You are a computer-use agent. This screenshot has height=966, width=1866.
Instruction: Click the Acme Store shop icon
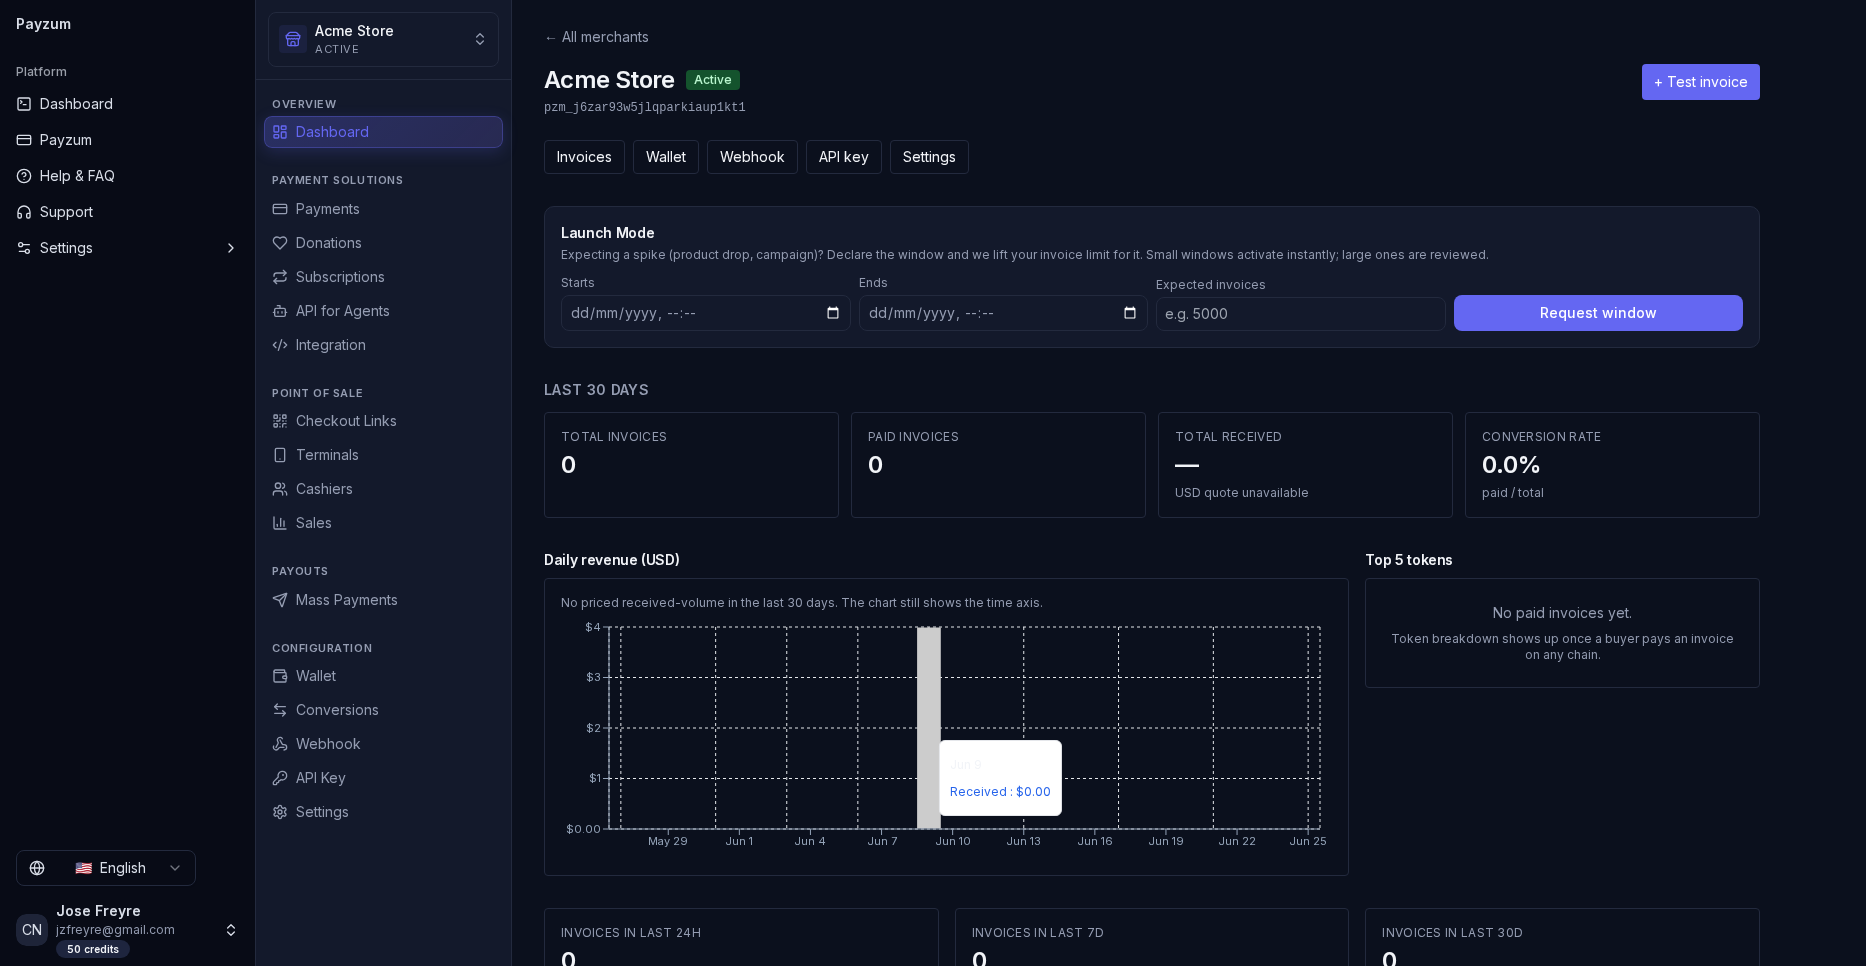293,39
